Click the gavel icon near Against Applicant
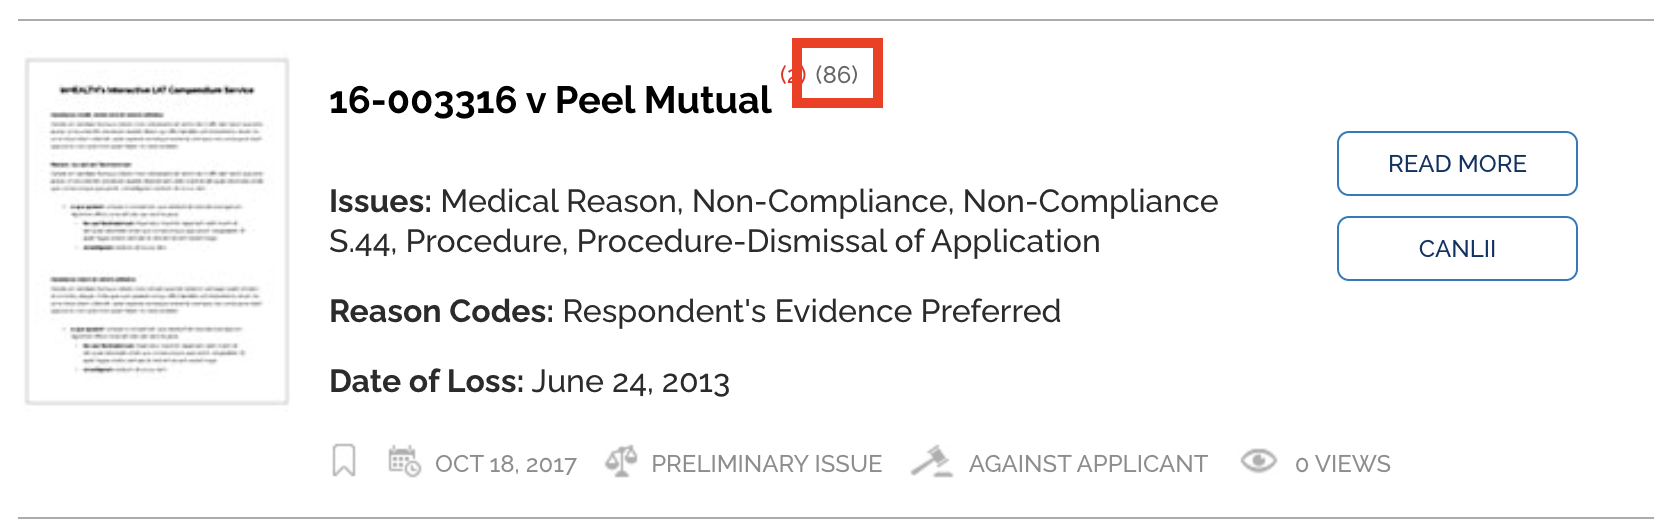The height and width of the screenshot is (530, 1670). pyautogui.click(x=932, y=461)
